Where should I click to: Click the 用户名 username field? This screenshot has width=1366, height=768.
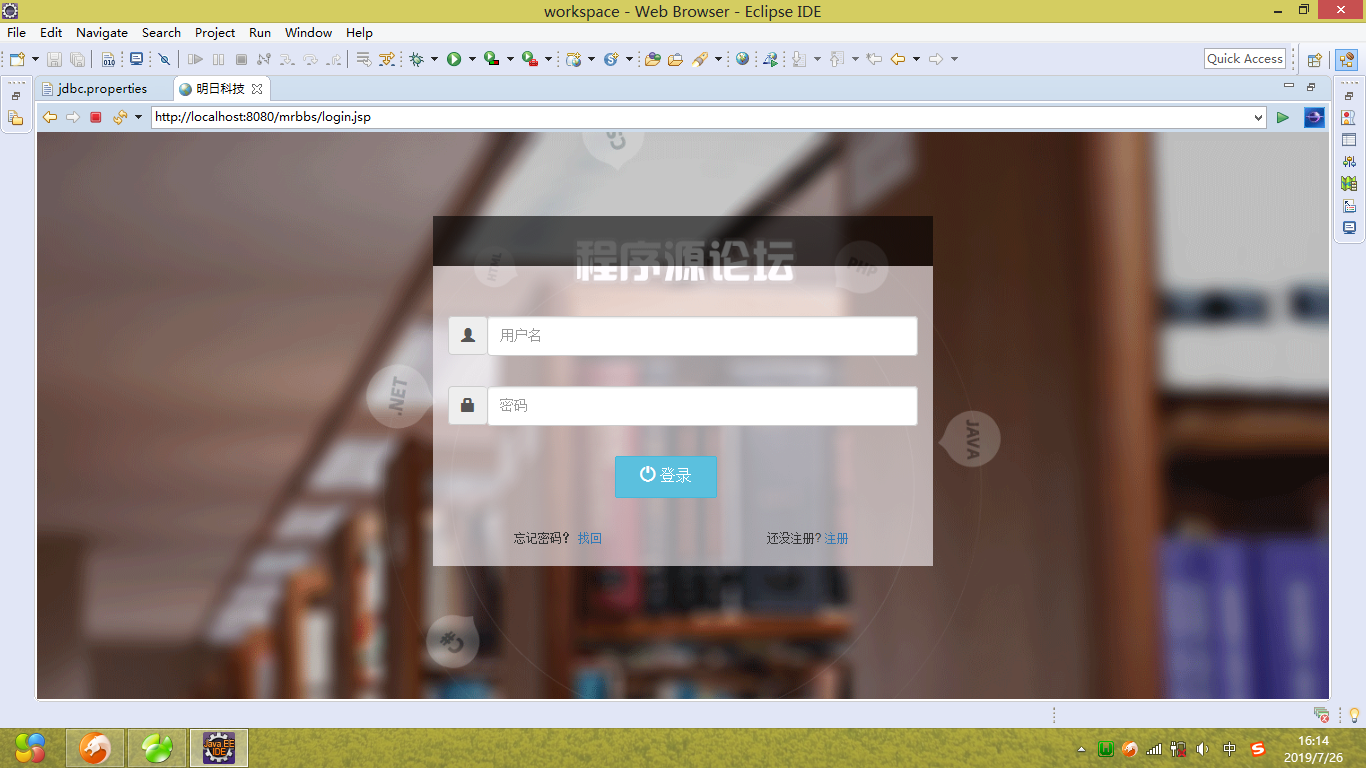702,336
